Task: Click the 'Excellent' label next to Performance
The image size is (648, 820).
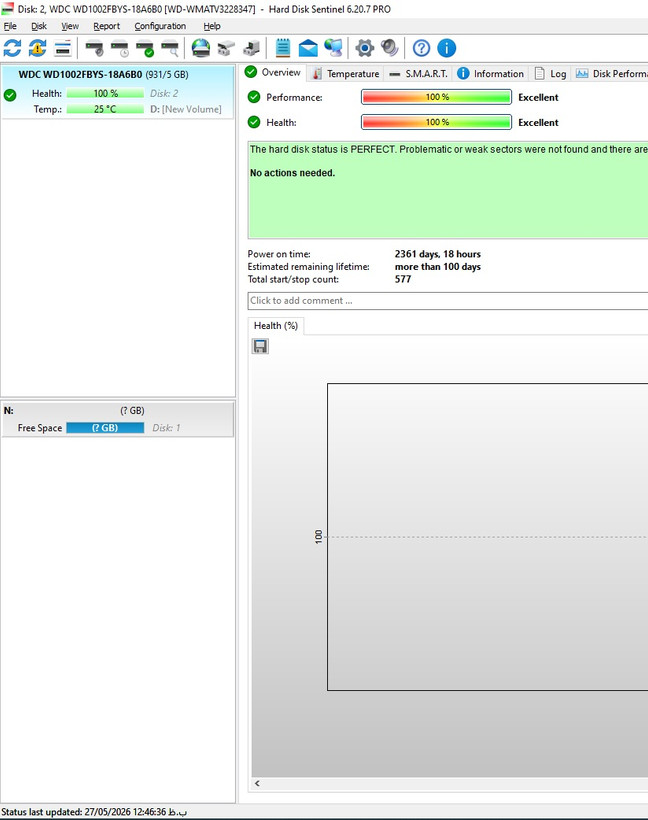Action: pyautogui.click(x=538, y=97)
